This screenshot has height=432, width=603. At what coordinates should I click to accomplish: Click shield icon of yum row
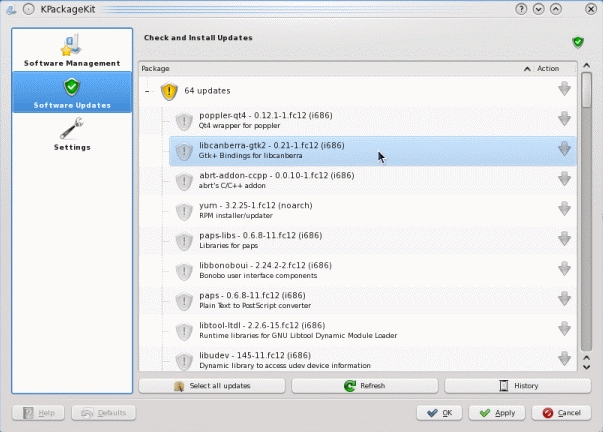[184, 212]
